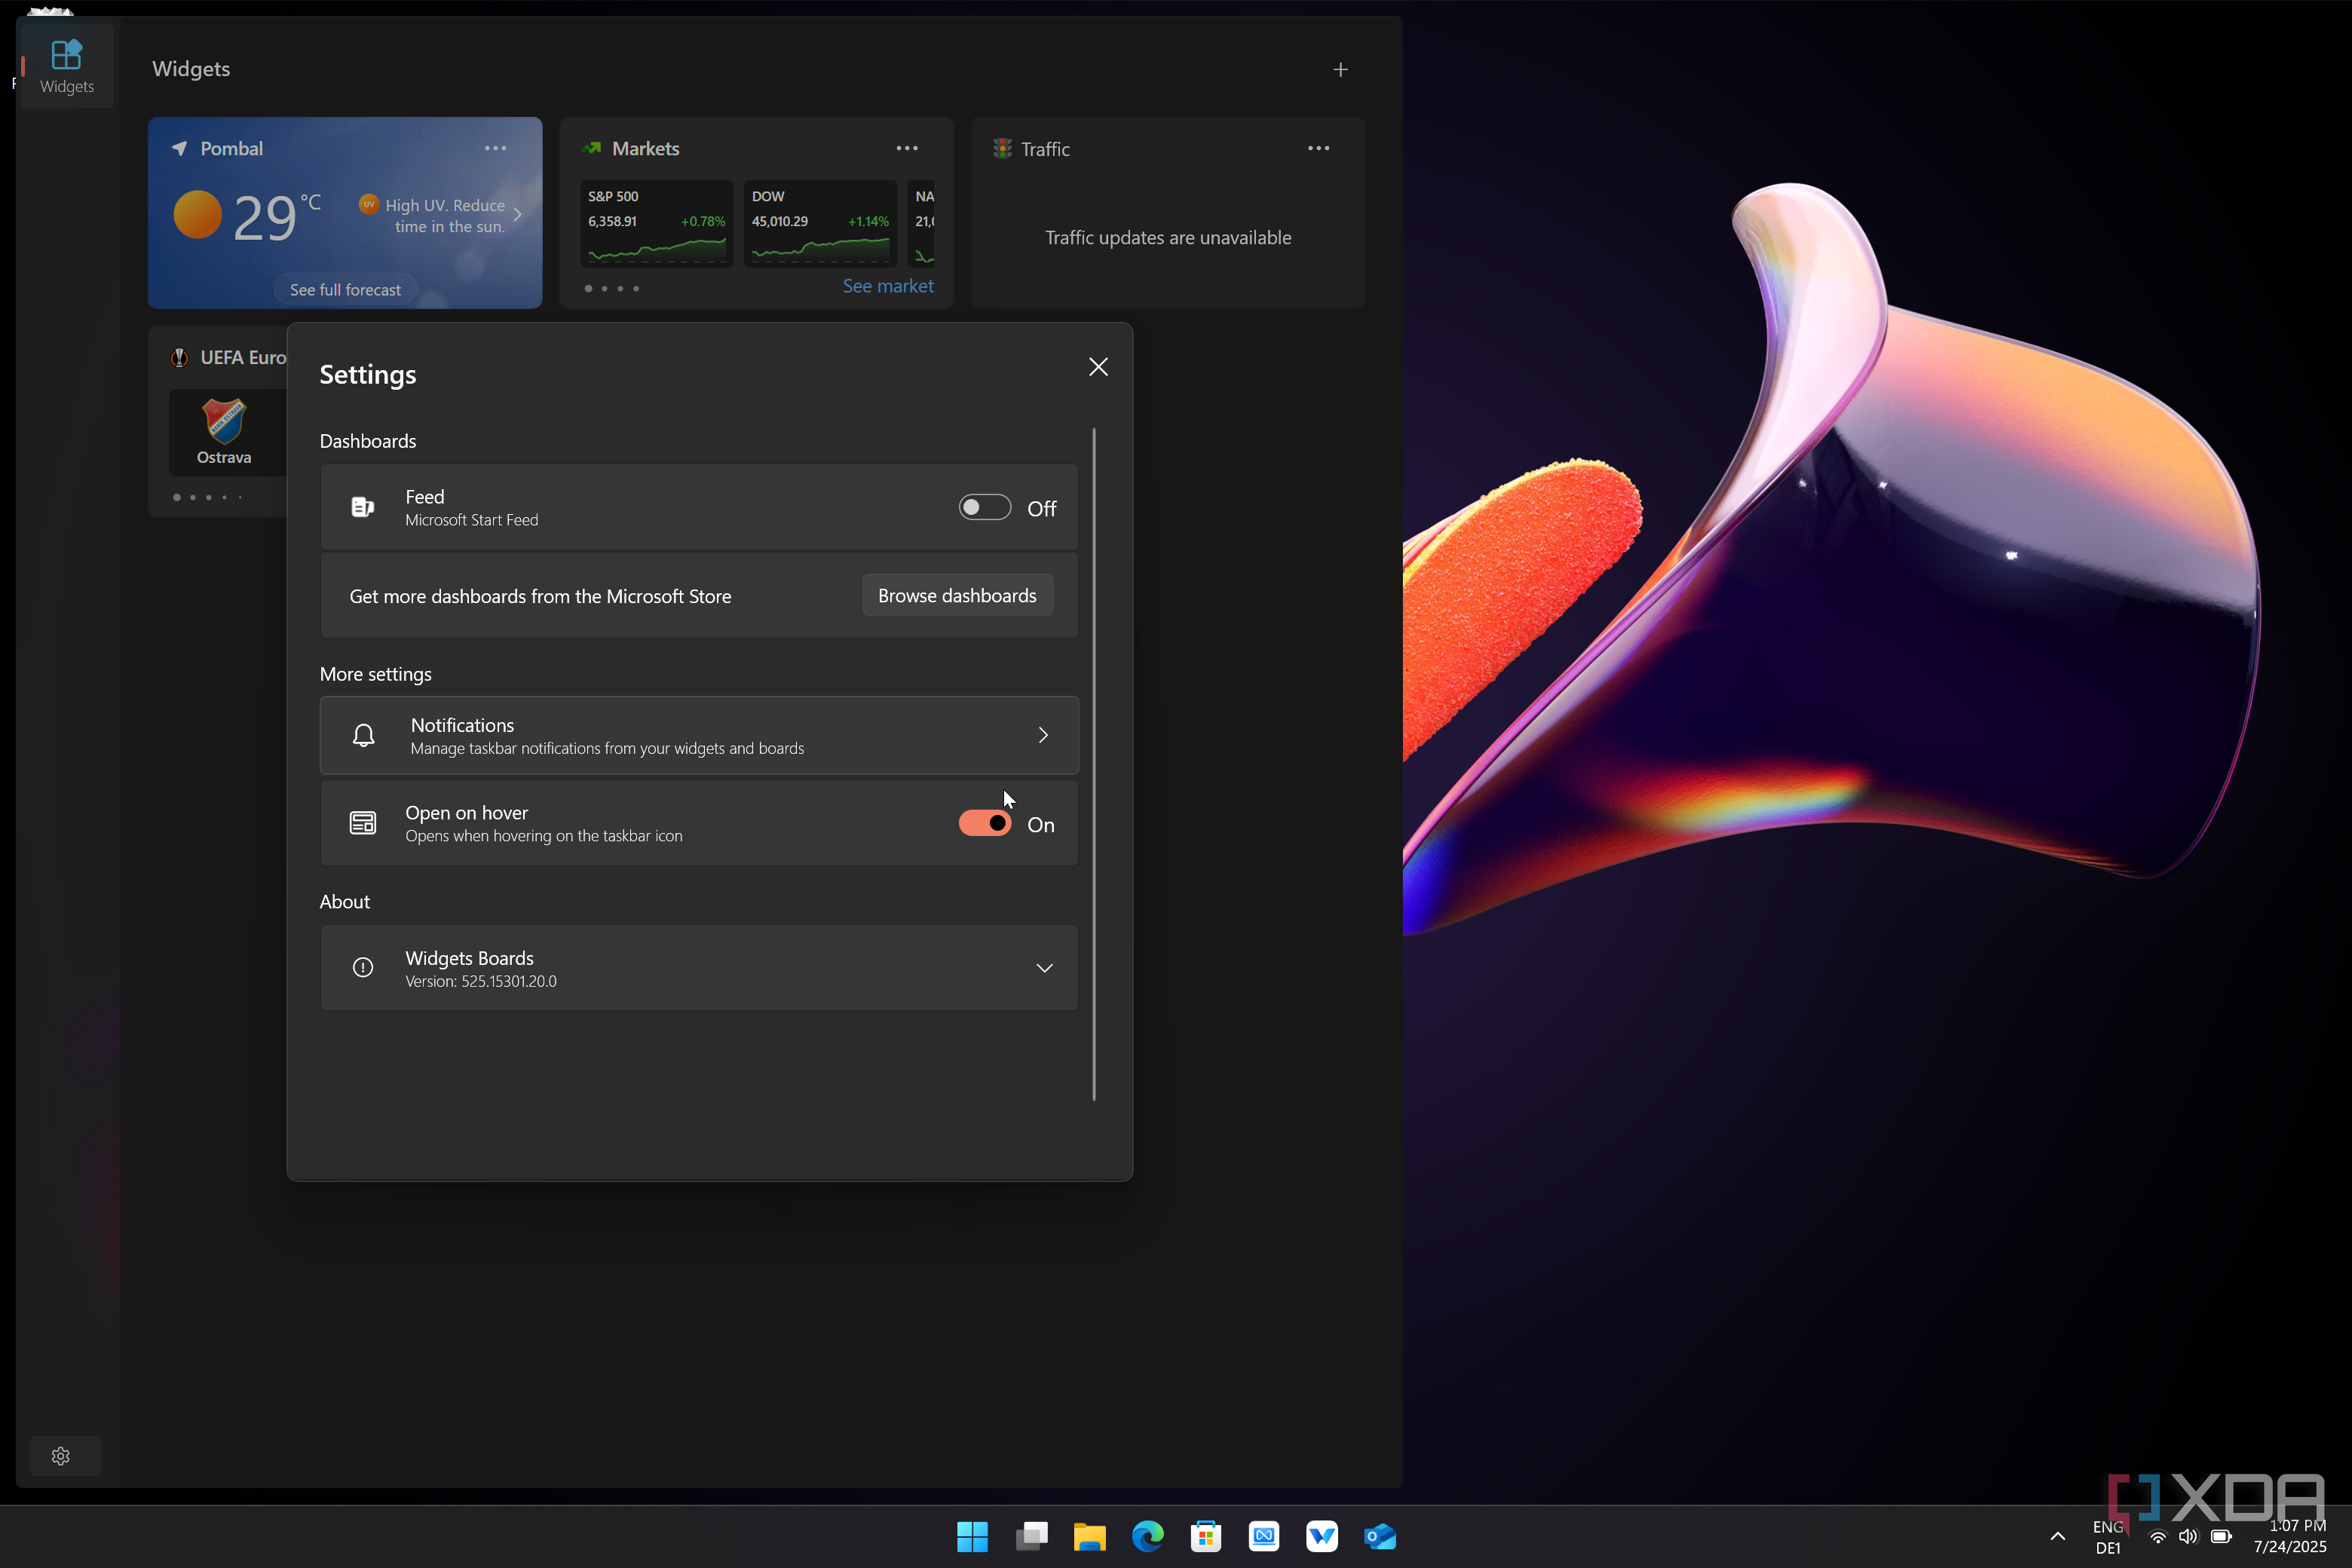
Task: Click the Settings dialog vertical scrollbar
Action: click(1094, 764)
